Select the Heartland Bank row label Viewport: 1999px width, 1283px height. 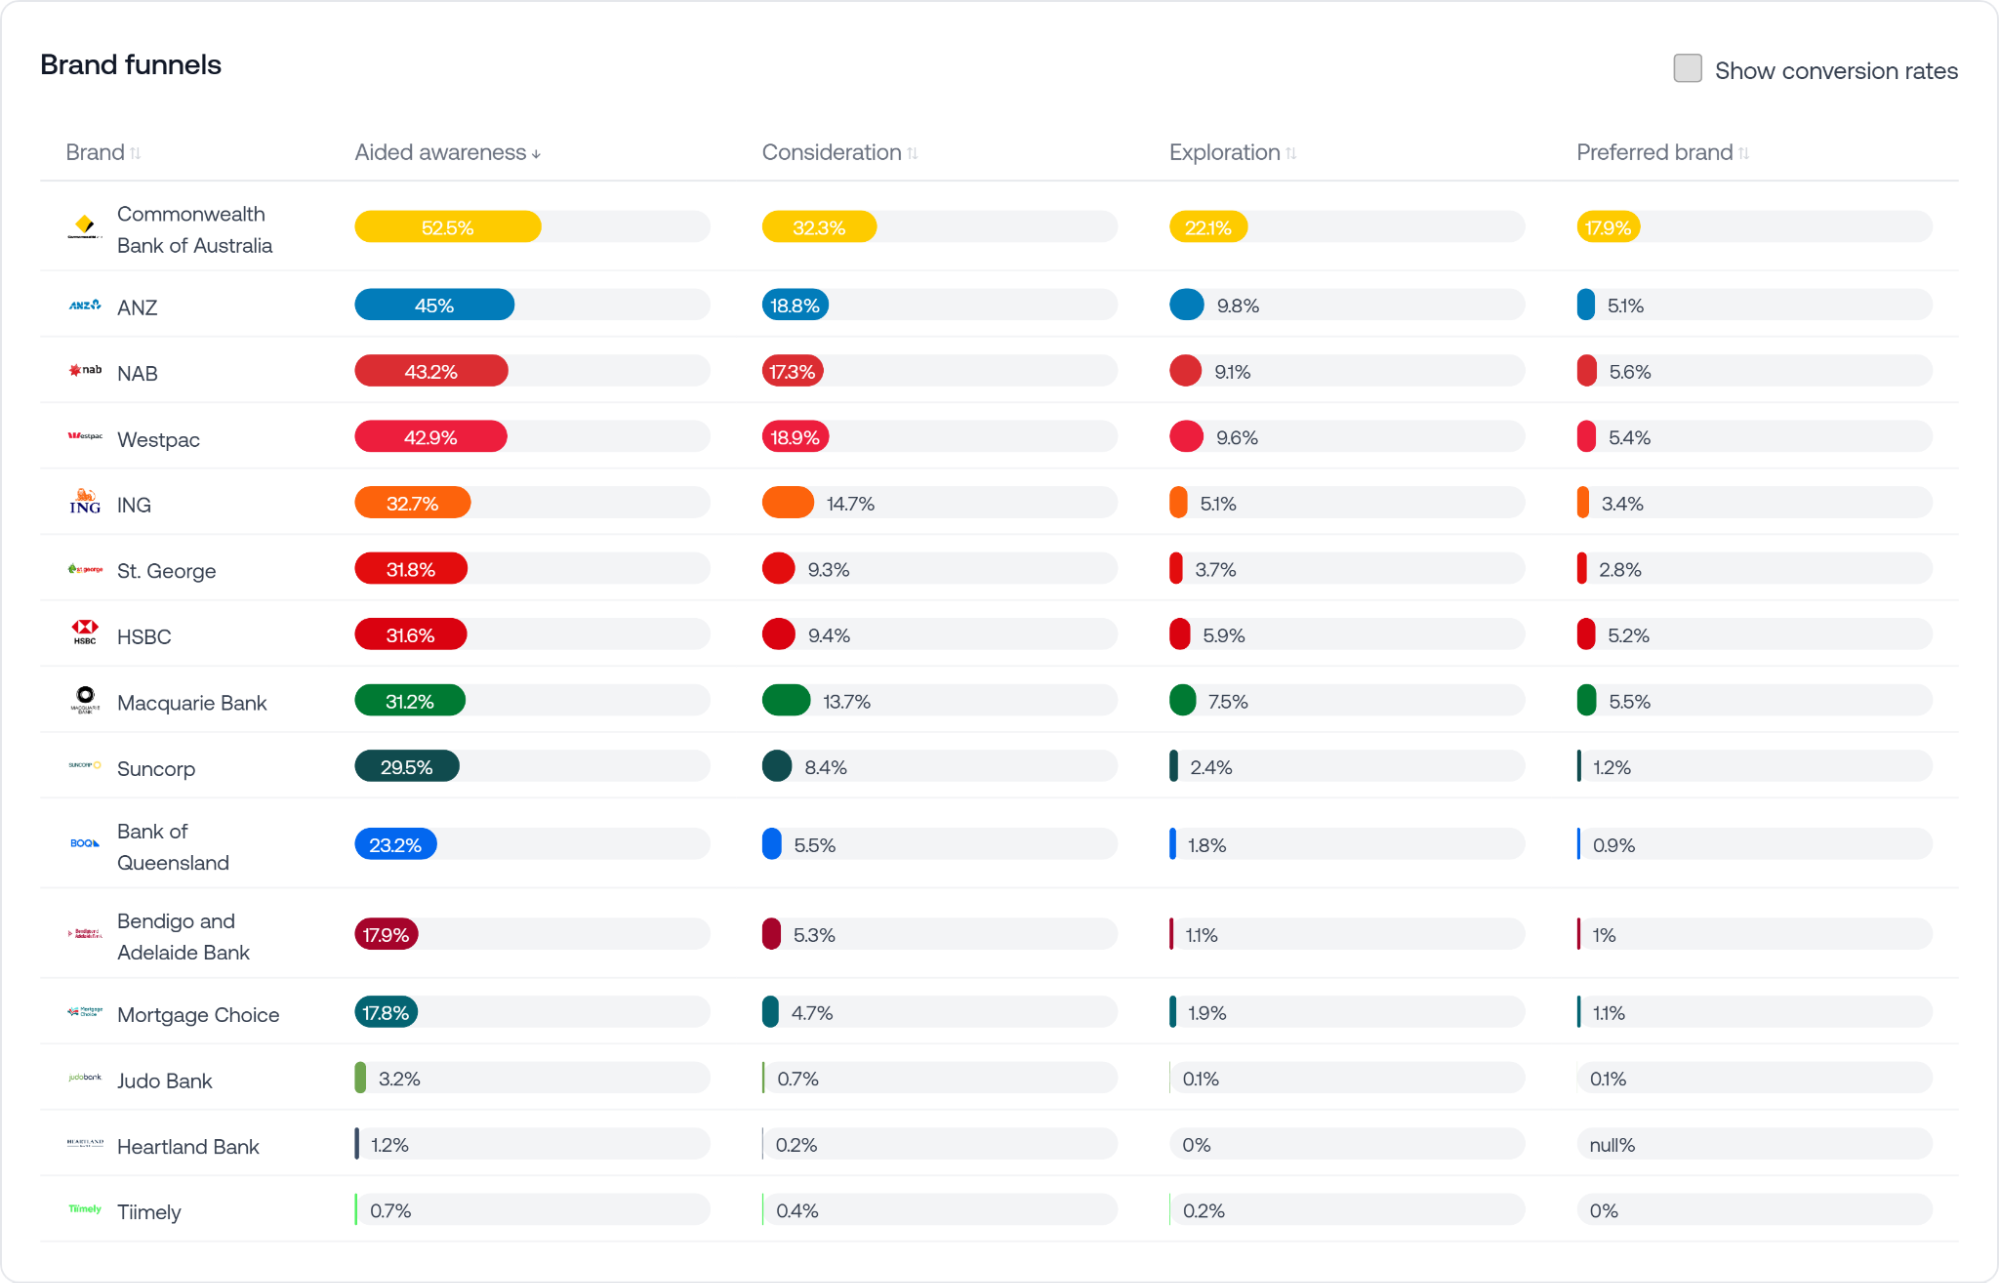tap(187, 1145)
